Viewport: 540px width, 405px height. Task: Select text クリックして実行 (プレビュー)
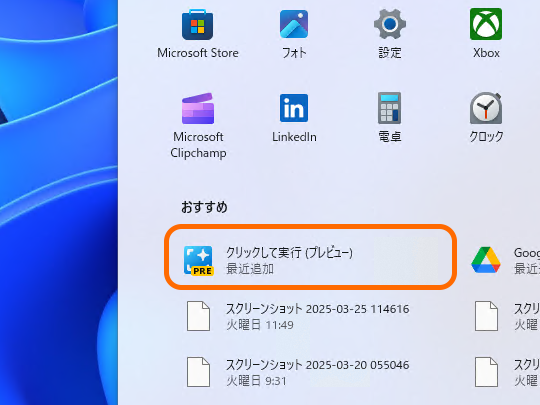[x=289, y=253]
